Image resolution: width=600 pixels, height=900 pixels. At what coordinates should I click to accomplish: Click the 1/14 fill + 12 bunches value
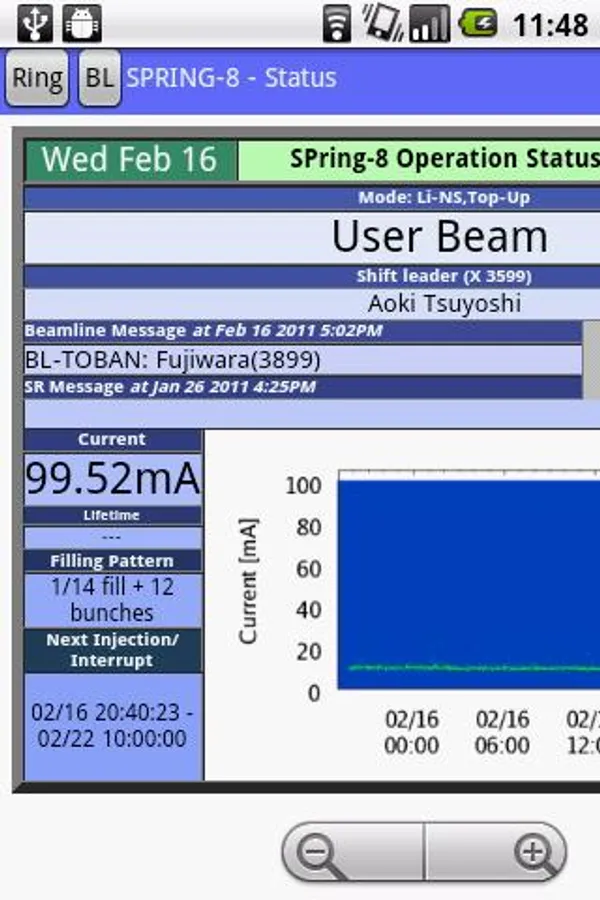(113, 600)
